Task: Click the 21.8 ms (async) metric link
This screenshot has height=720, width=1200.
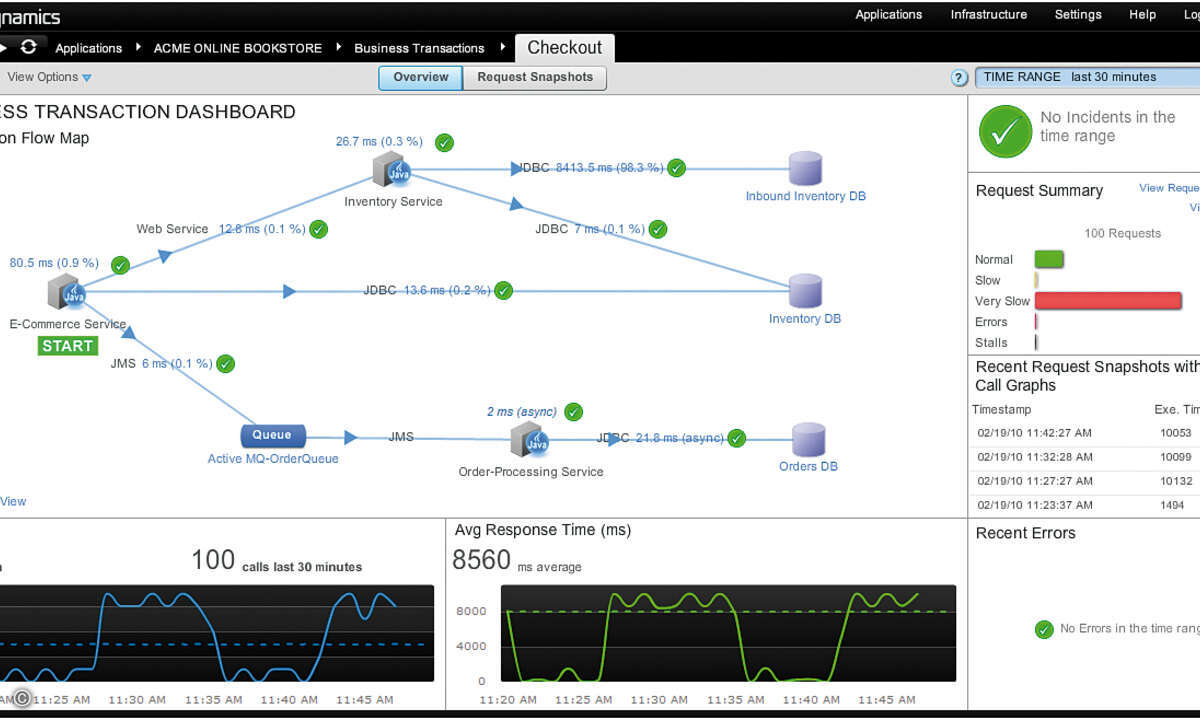Action: (x=680, y=438)
